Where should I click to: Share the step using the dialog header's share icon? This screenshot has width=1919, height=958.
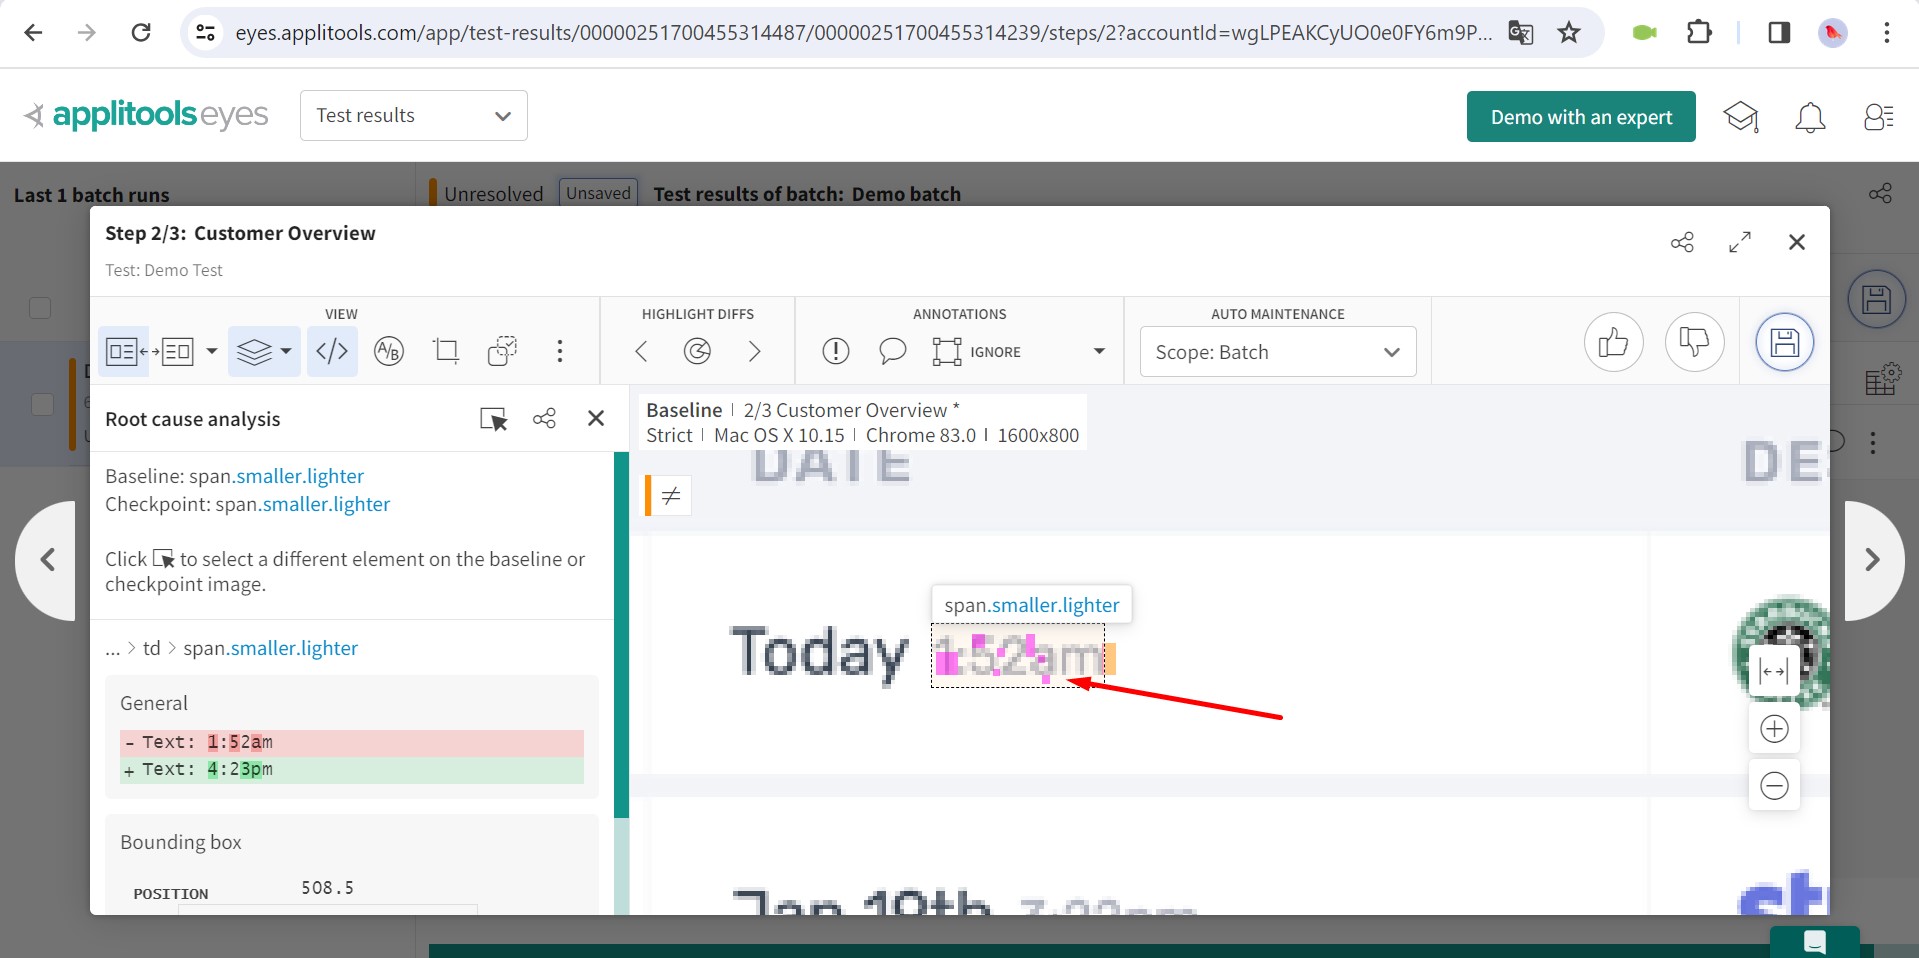(x=1682, y=242)
